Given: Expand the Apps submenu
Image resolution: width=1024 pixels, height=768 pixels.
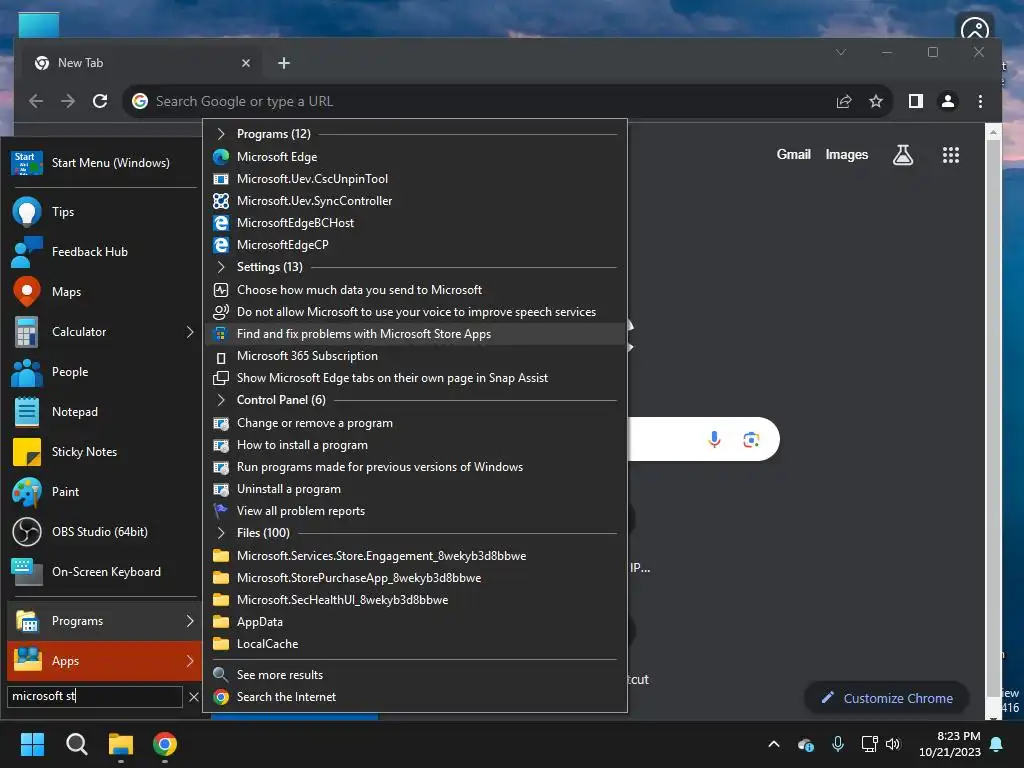Looking at the screenshot, I should [189, 661].
